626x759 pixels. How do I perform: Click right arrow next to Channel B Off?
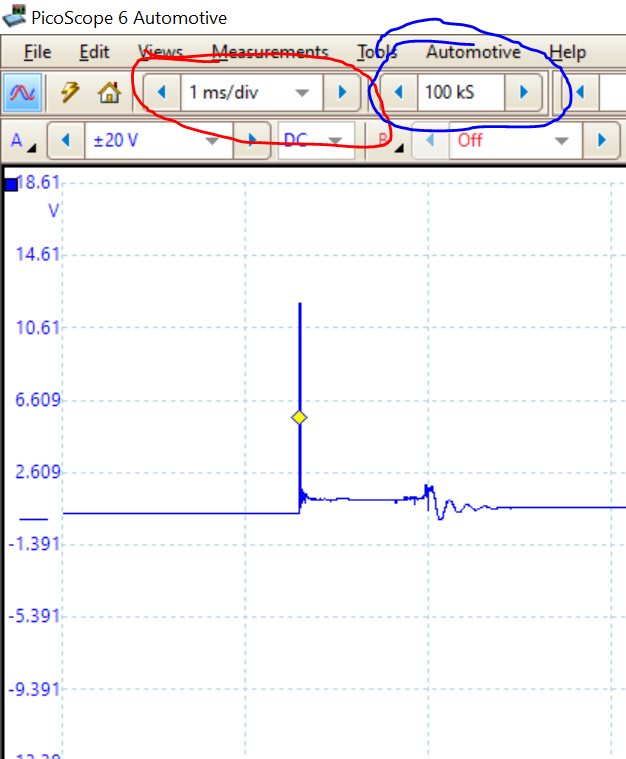pyautogui.click(x=602, y=141)
